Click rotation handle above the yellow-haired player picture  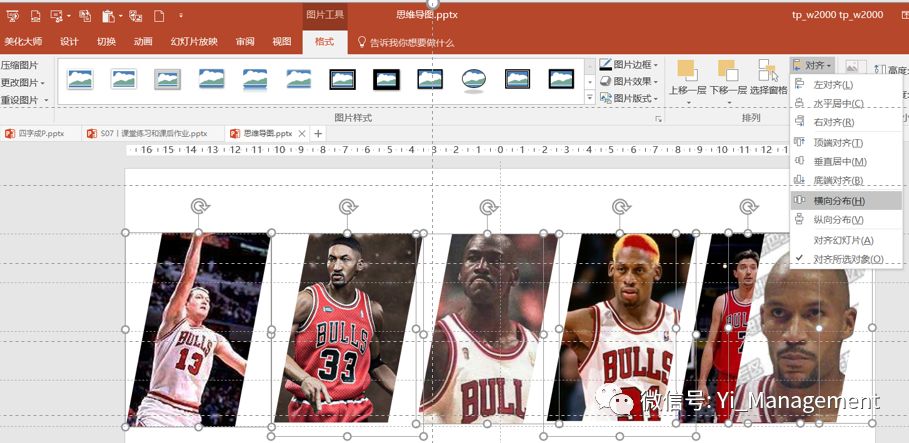(621, 206)
